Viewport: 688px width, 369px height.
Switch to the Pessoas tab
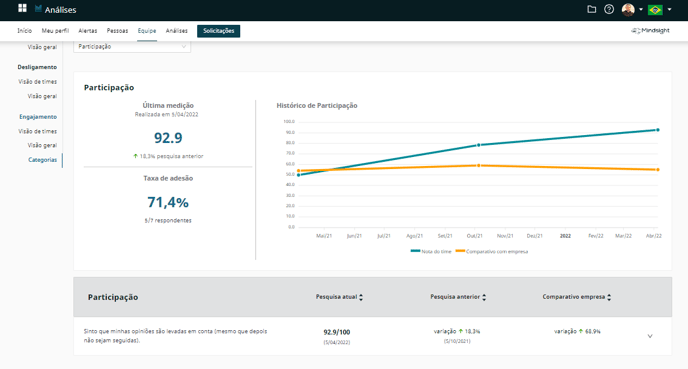[x=117, y=31]
